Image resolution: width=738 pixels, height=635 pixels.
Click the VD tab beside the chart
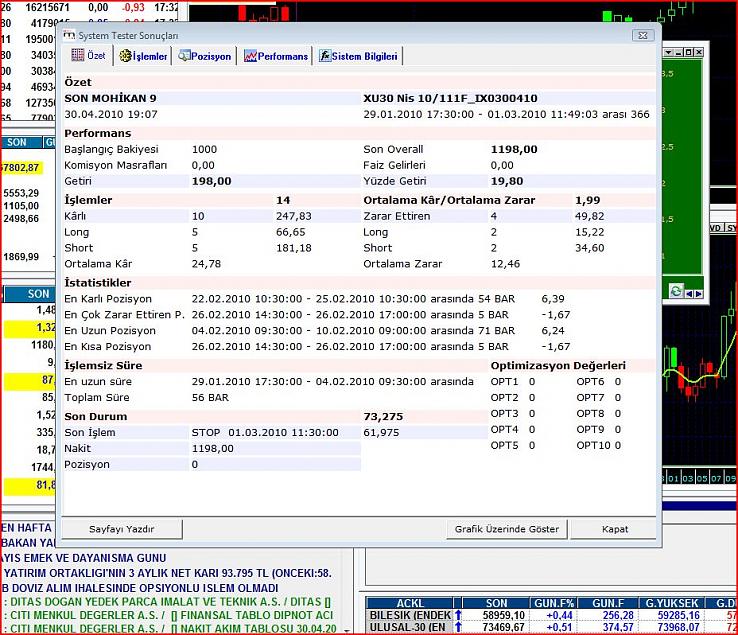[715, 228]
